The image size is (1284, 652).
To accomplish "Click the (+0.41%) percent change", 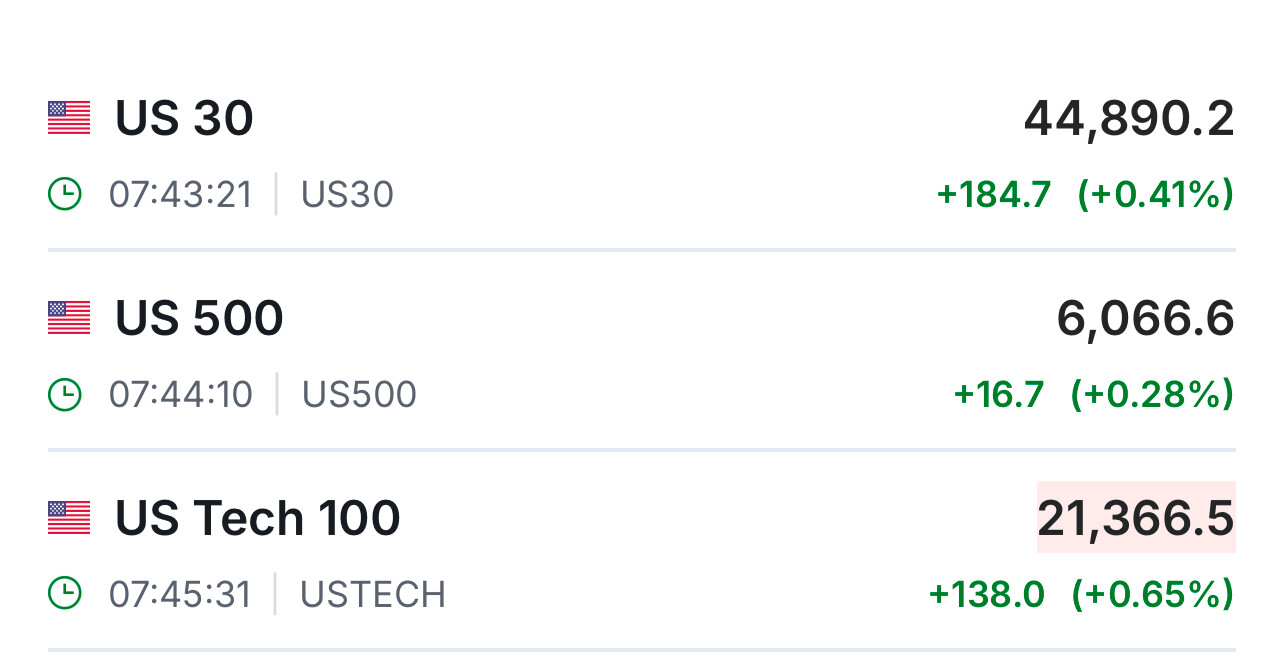I will pos(1155,194).
